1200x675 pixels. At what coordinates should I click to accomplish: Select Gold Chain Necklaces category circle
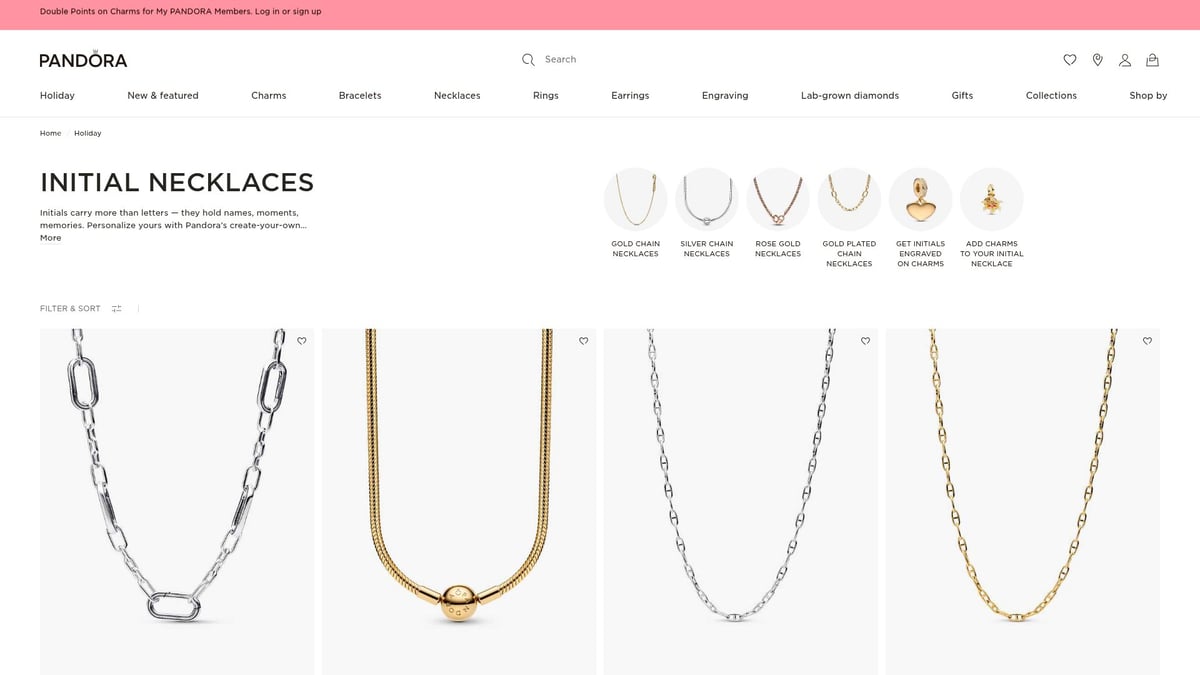coord(635,199)
